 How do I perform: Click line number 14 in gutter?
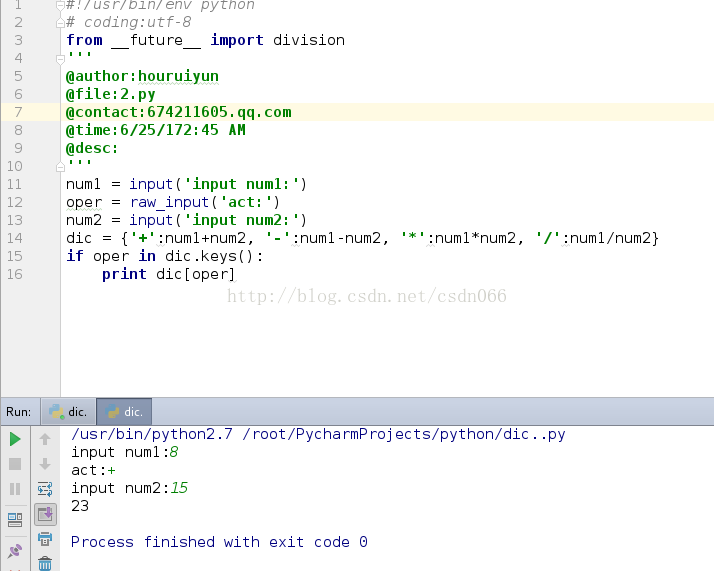coord(15,238)
